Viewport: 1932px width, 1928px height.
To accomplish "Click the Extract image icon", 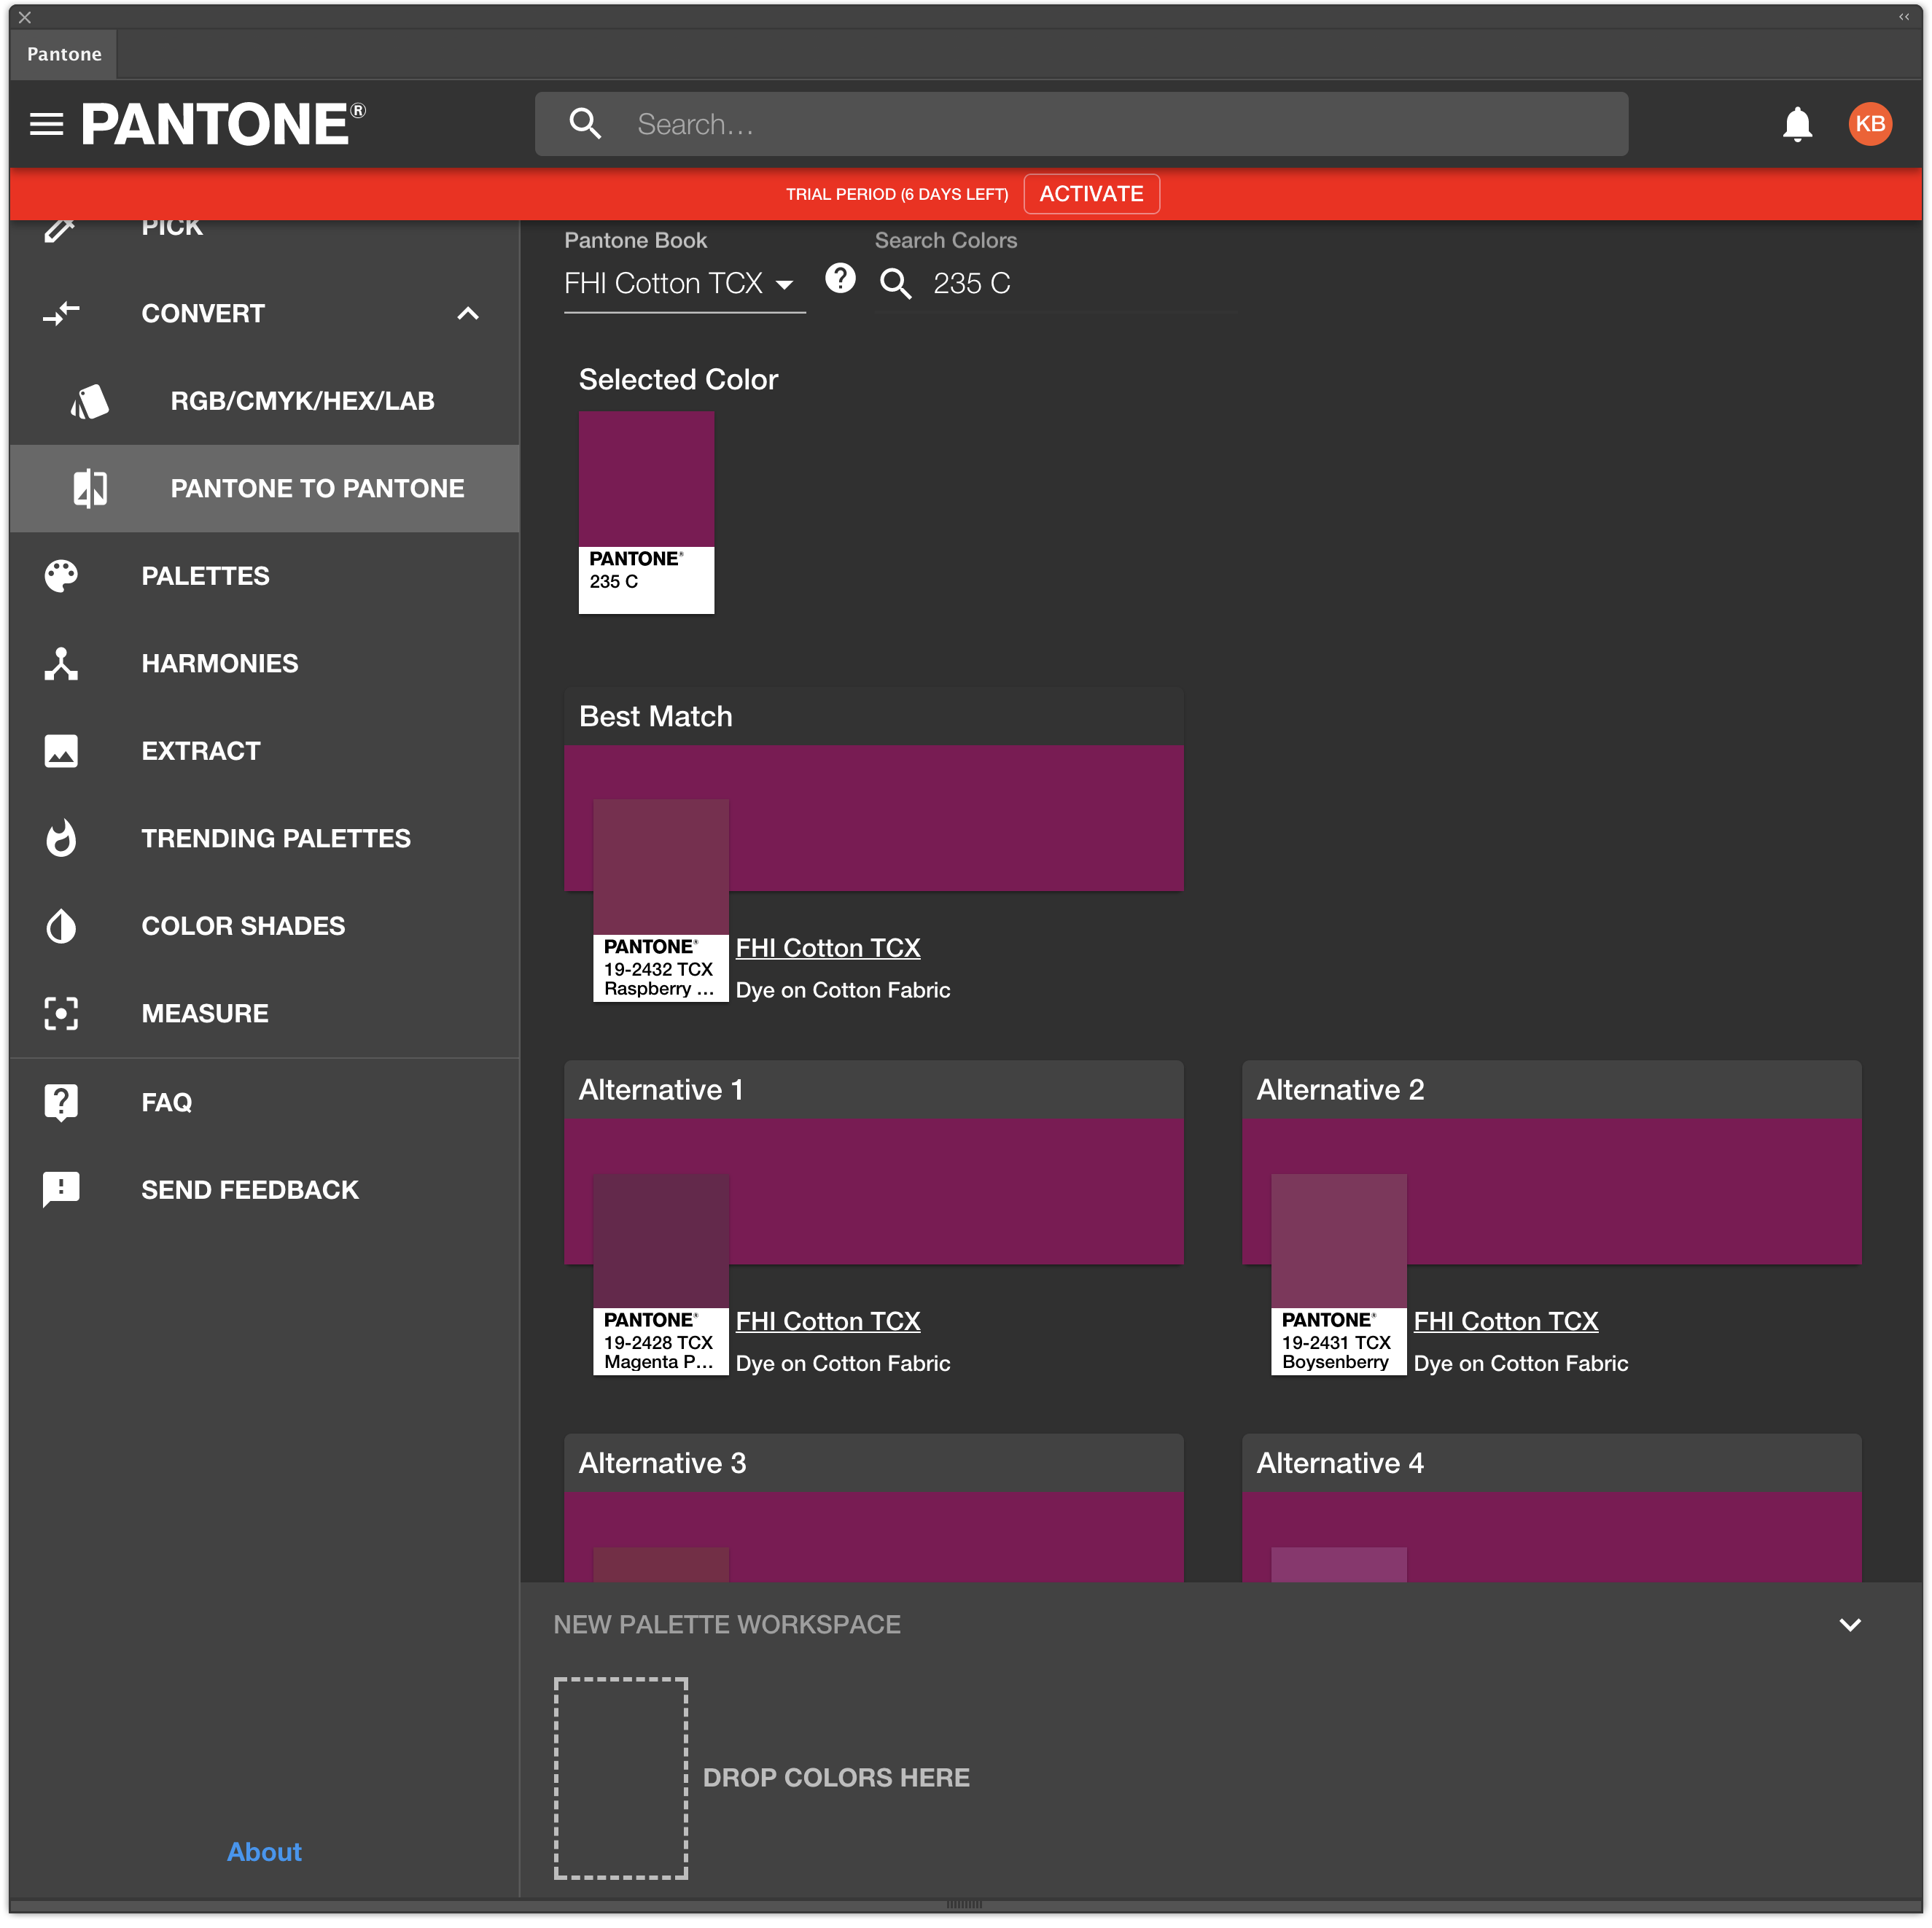I will 61,751.
